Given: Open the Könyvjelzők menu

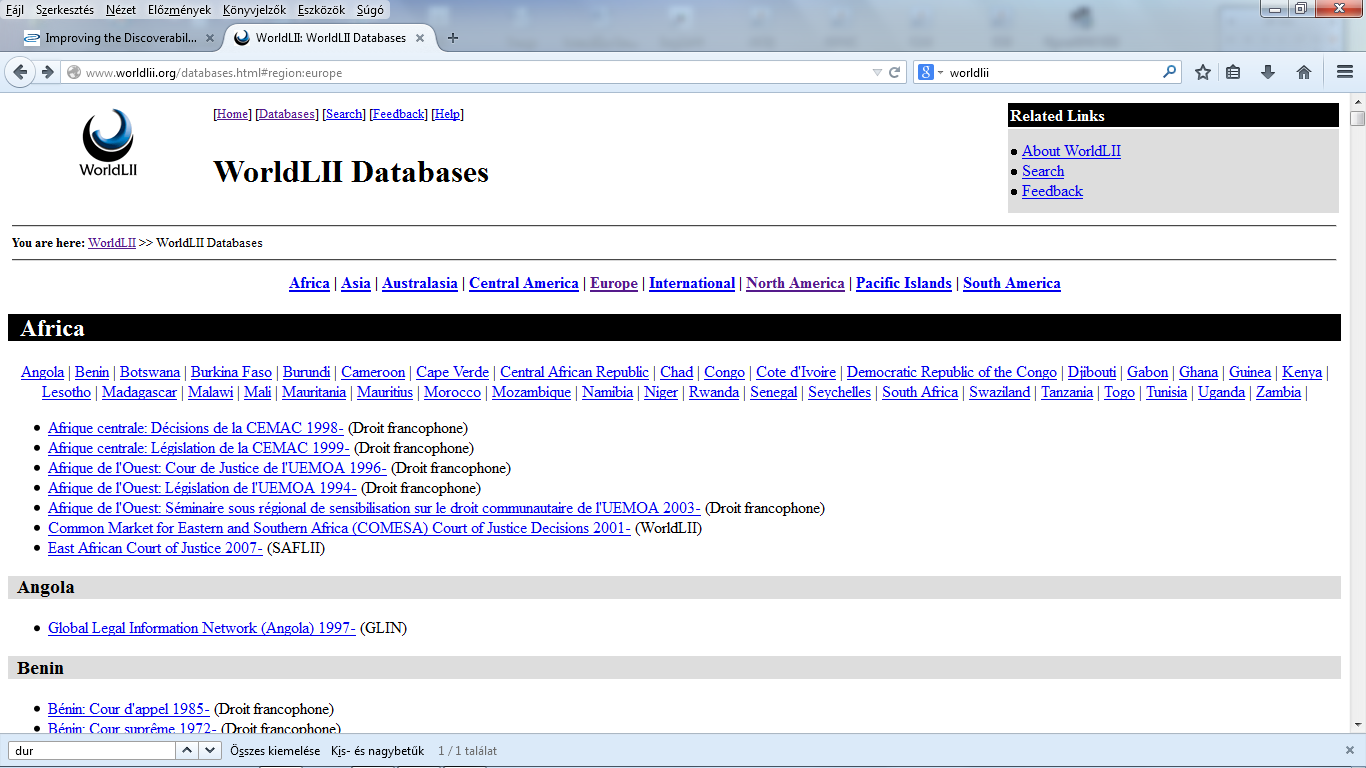Looking at the screenshot, I should [x=255, y=10].
